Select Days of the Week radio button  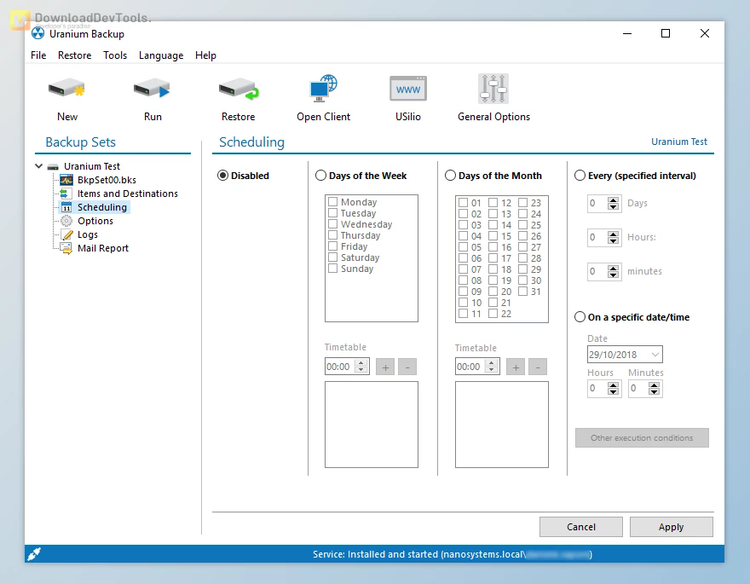pos(320,176)
